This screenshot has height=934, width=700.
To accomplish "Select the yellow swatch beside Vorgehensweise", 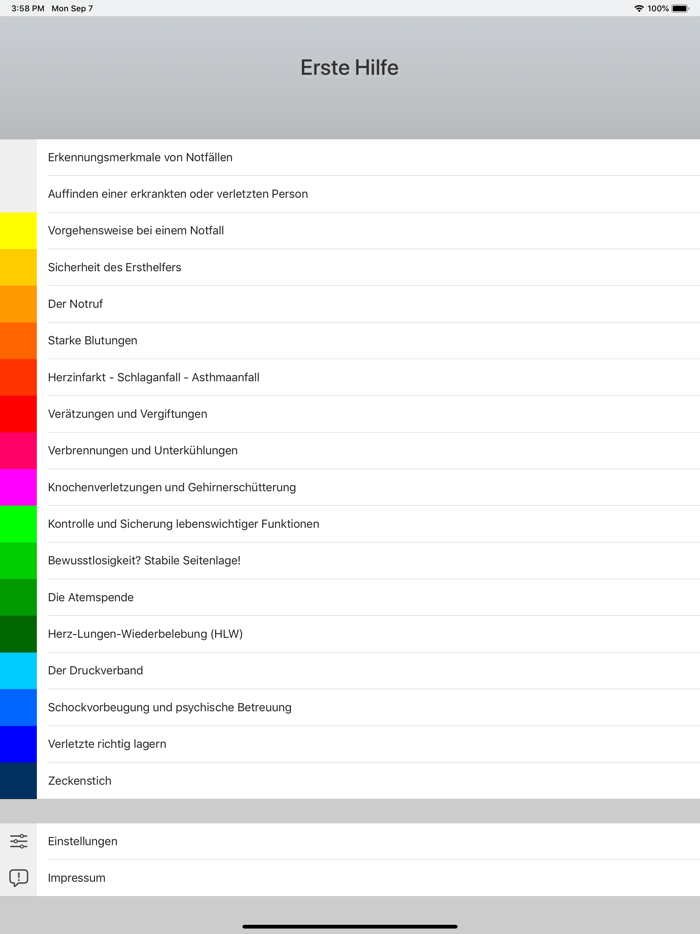I will tap(18, 231).
